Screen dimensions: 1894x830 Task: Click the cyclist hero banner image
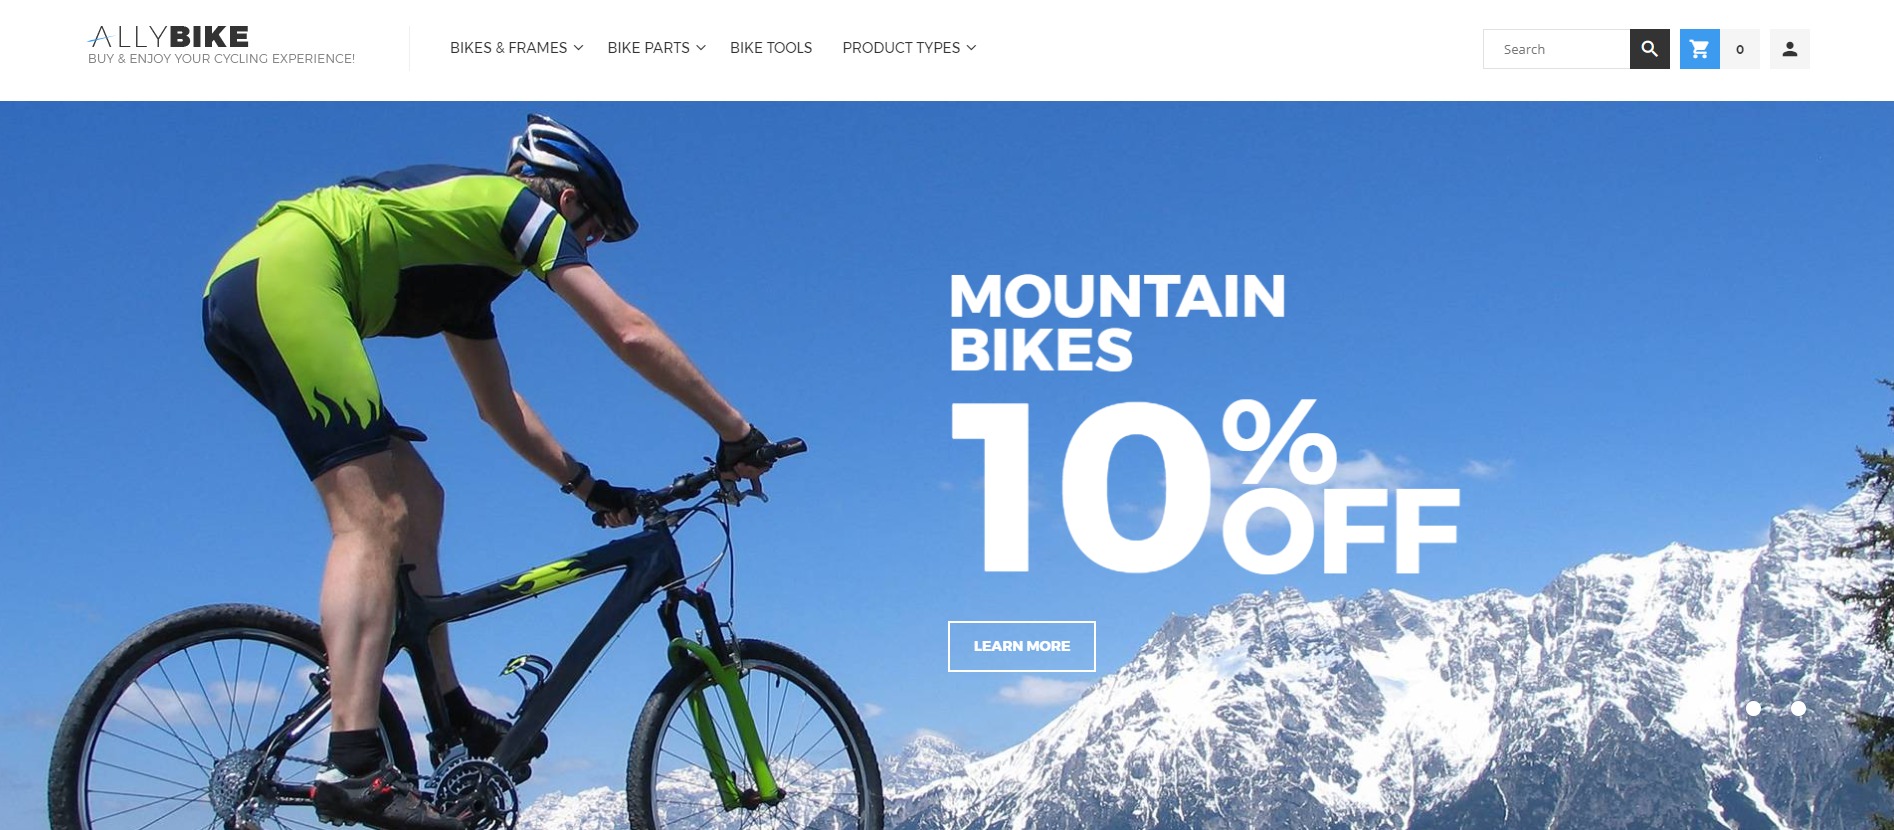[947, 465]
